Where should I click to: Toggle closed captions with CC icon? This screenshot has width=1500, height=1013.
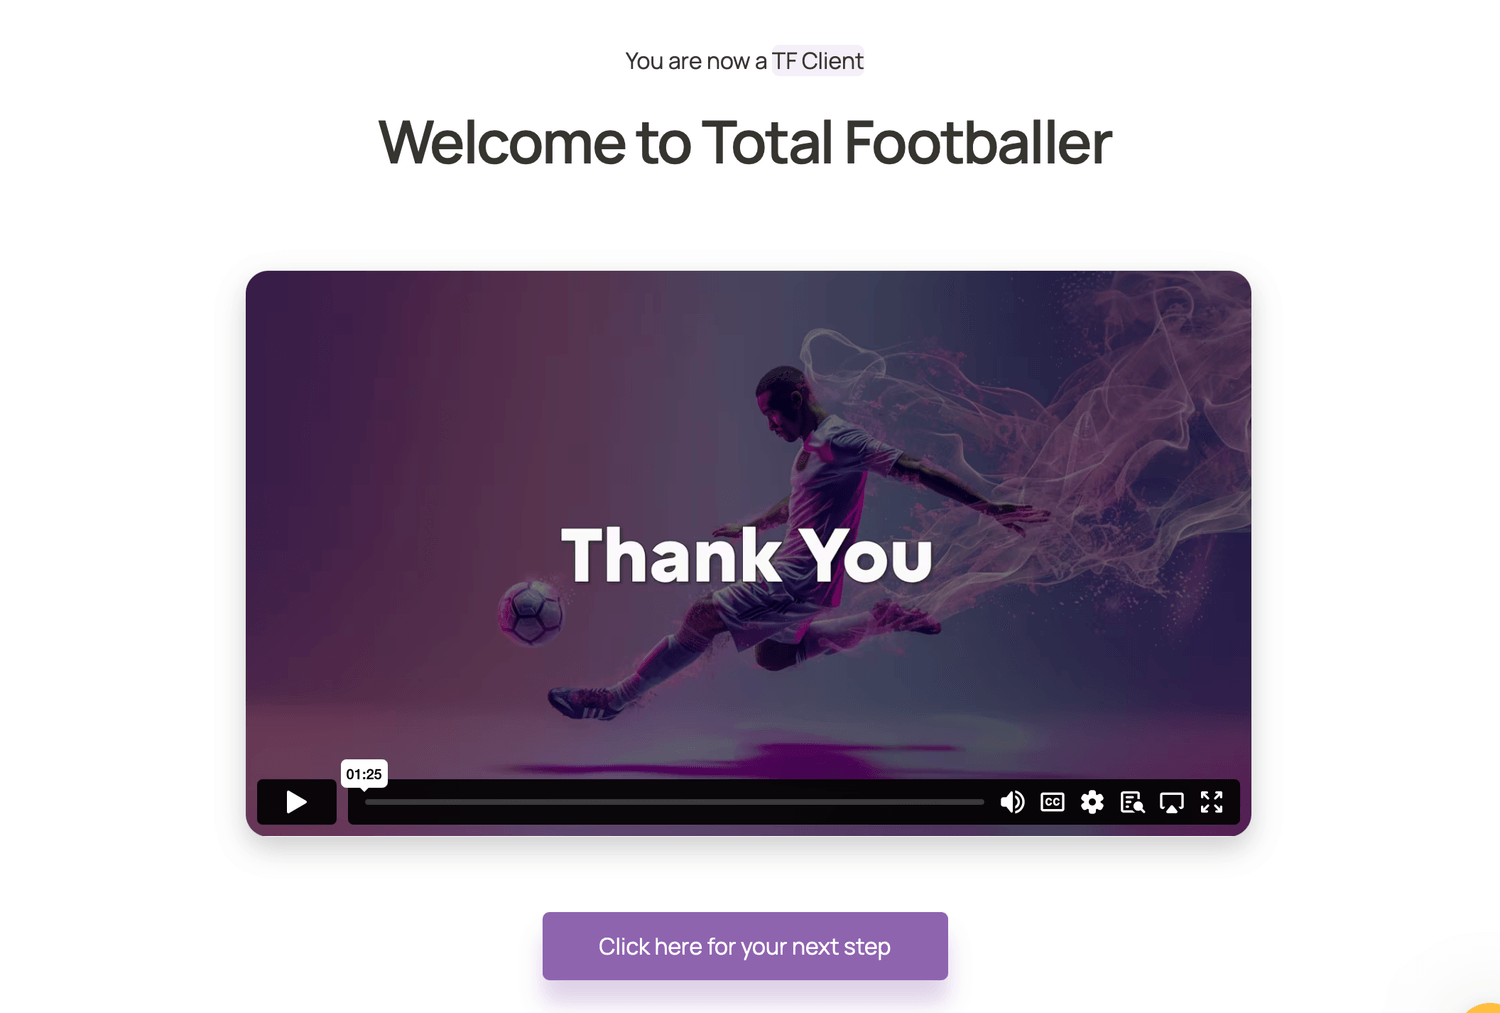point(1052,802)
